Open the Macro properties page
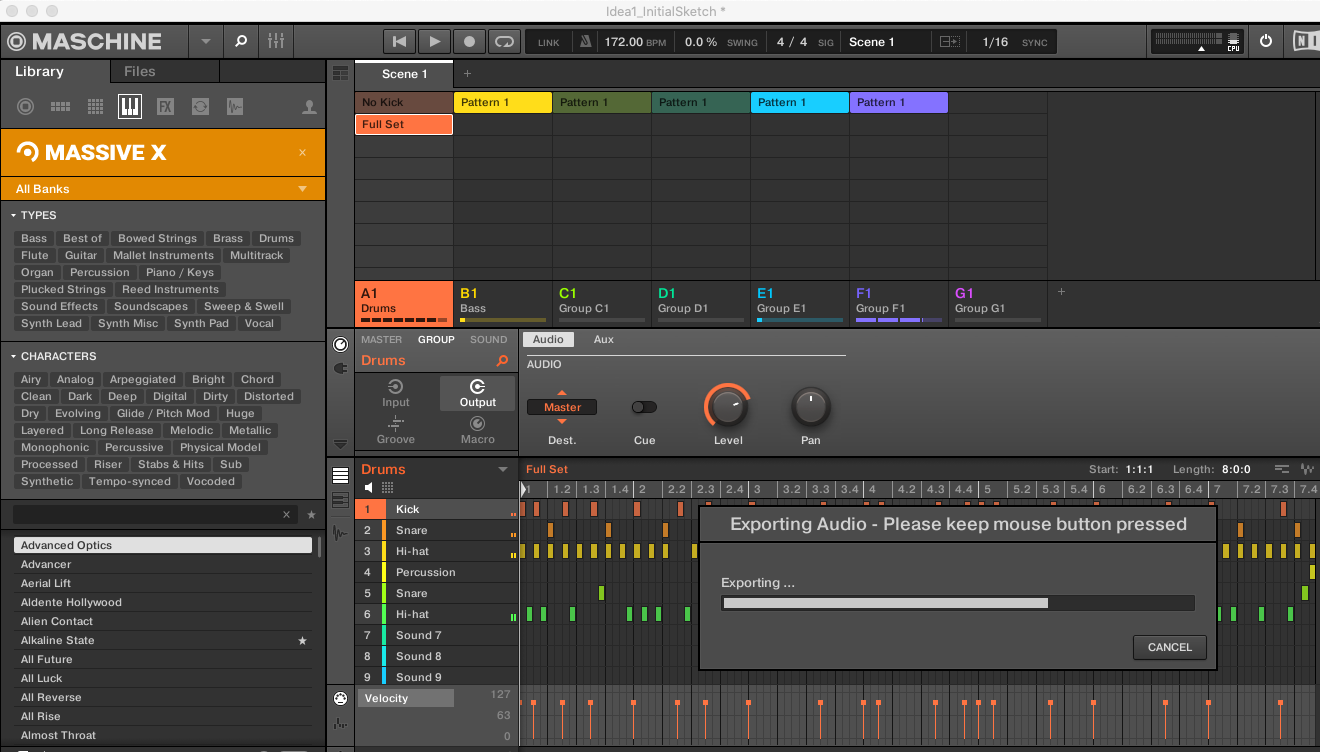 [477, 430]
